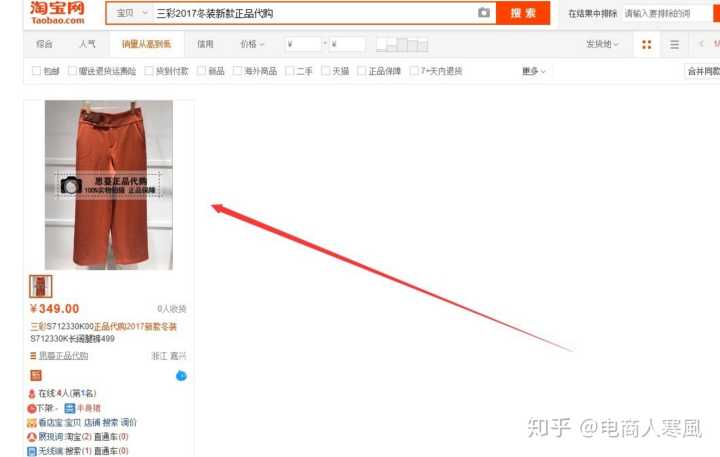
Task: Select the 销量从高到低 sort tab
Action: (x=146, y=44)
